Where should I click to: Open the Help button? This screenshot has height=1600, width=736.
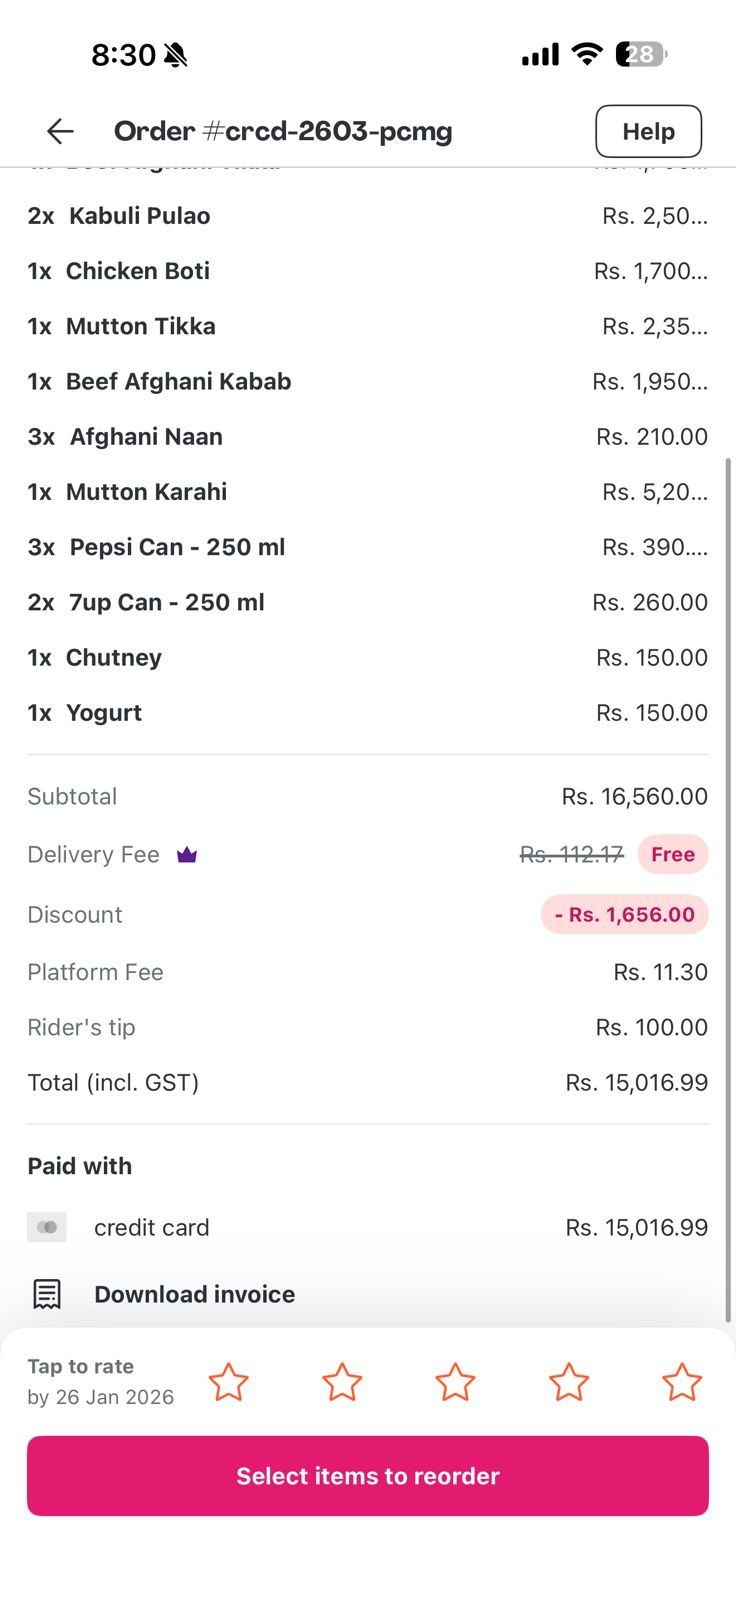pos(648,131)
